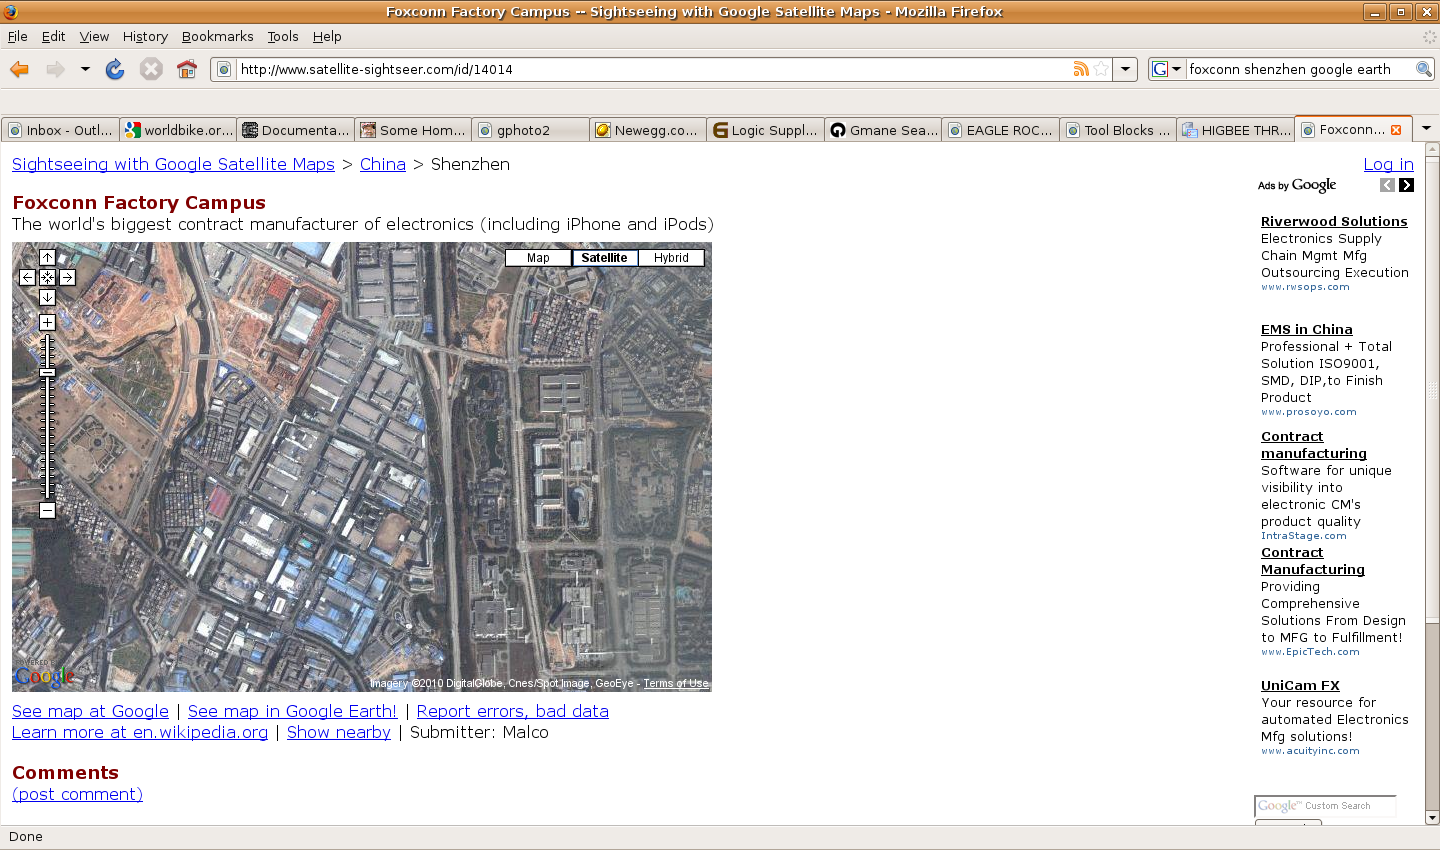Open the search engine selector dropdown
The width and height of the screenshot is (1440, 850).
(x=1167, y=69)
